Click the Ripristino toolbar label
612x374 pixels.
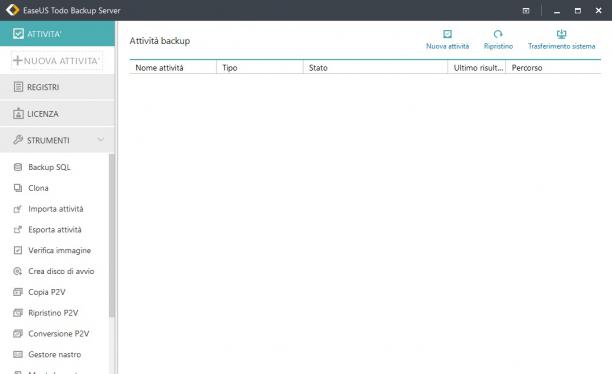click(498, 46)
